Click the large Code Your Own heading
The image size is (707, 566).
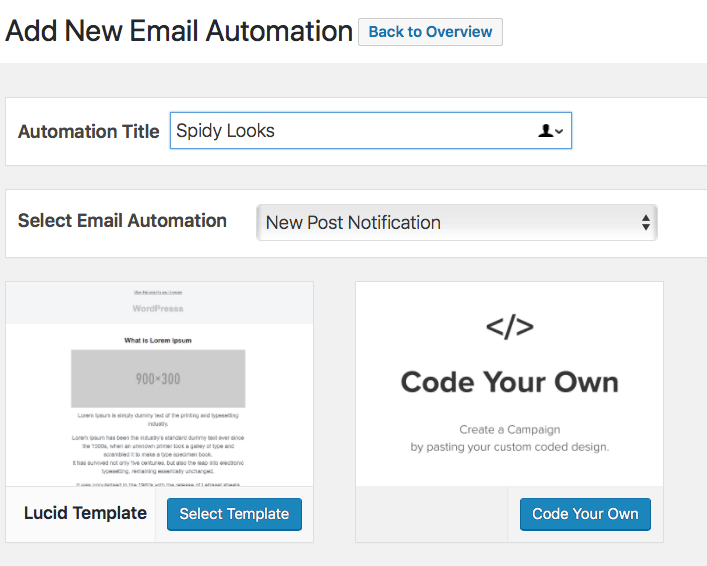(510, 382)
